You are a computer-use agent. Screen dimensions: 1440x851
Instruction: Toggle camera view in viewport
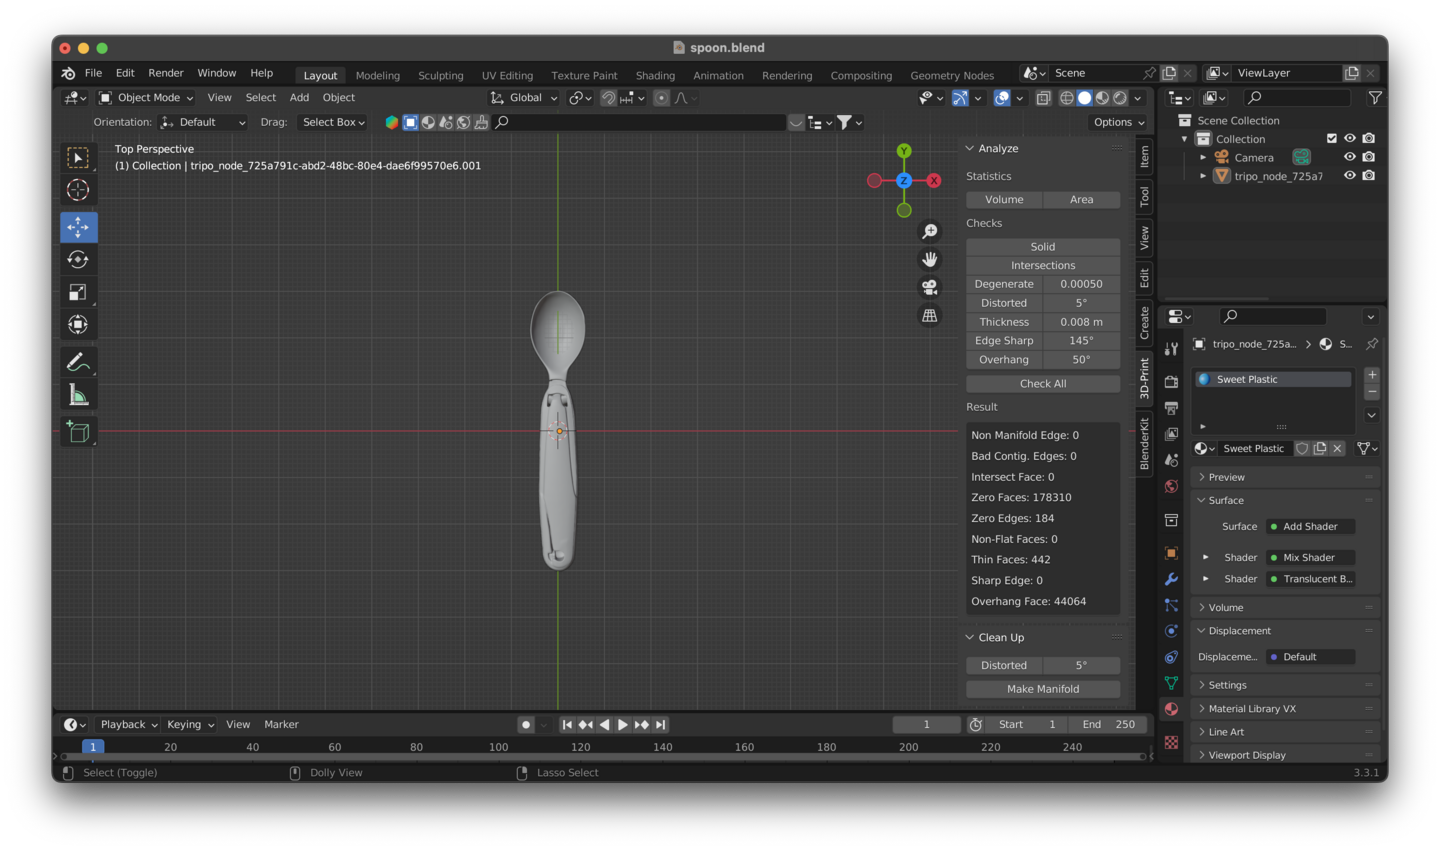click(929, 287)
